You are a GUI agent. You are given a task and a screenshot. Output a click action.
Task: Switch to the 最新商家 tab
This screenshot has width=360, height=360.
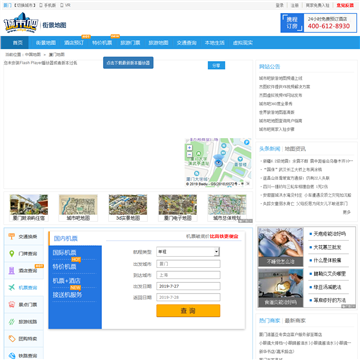[295, 320]
